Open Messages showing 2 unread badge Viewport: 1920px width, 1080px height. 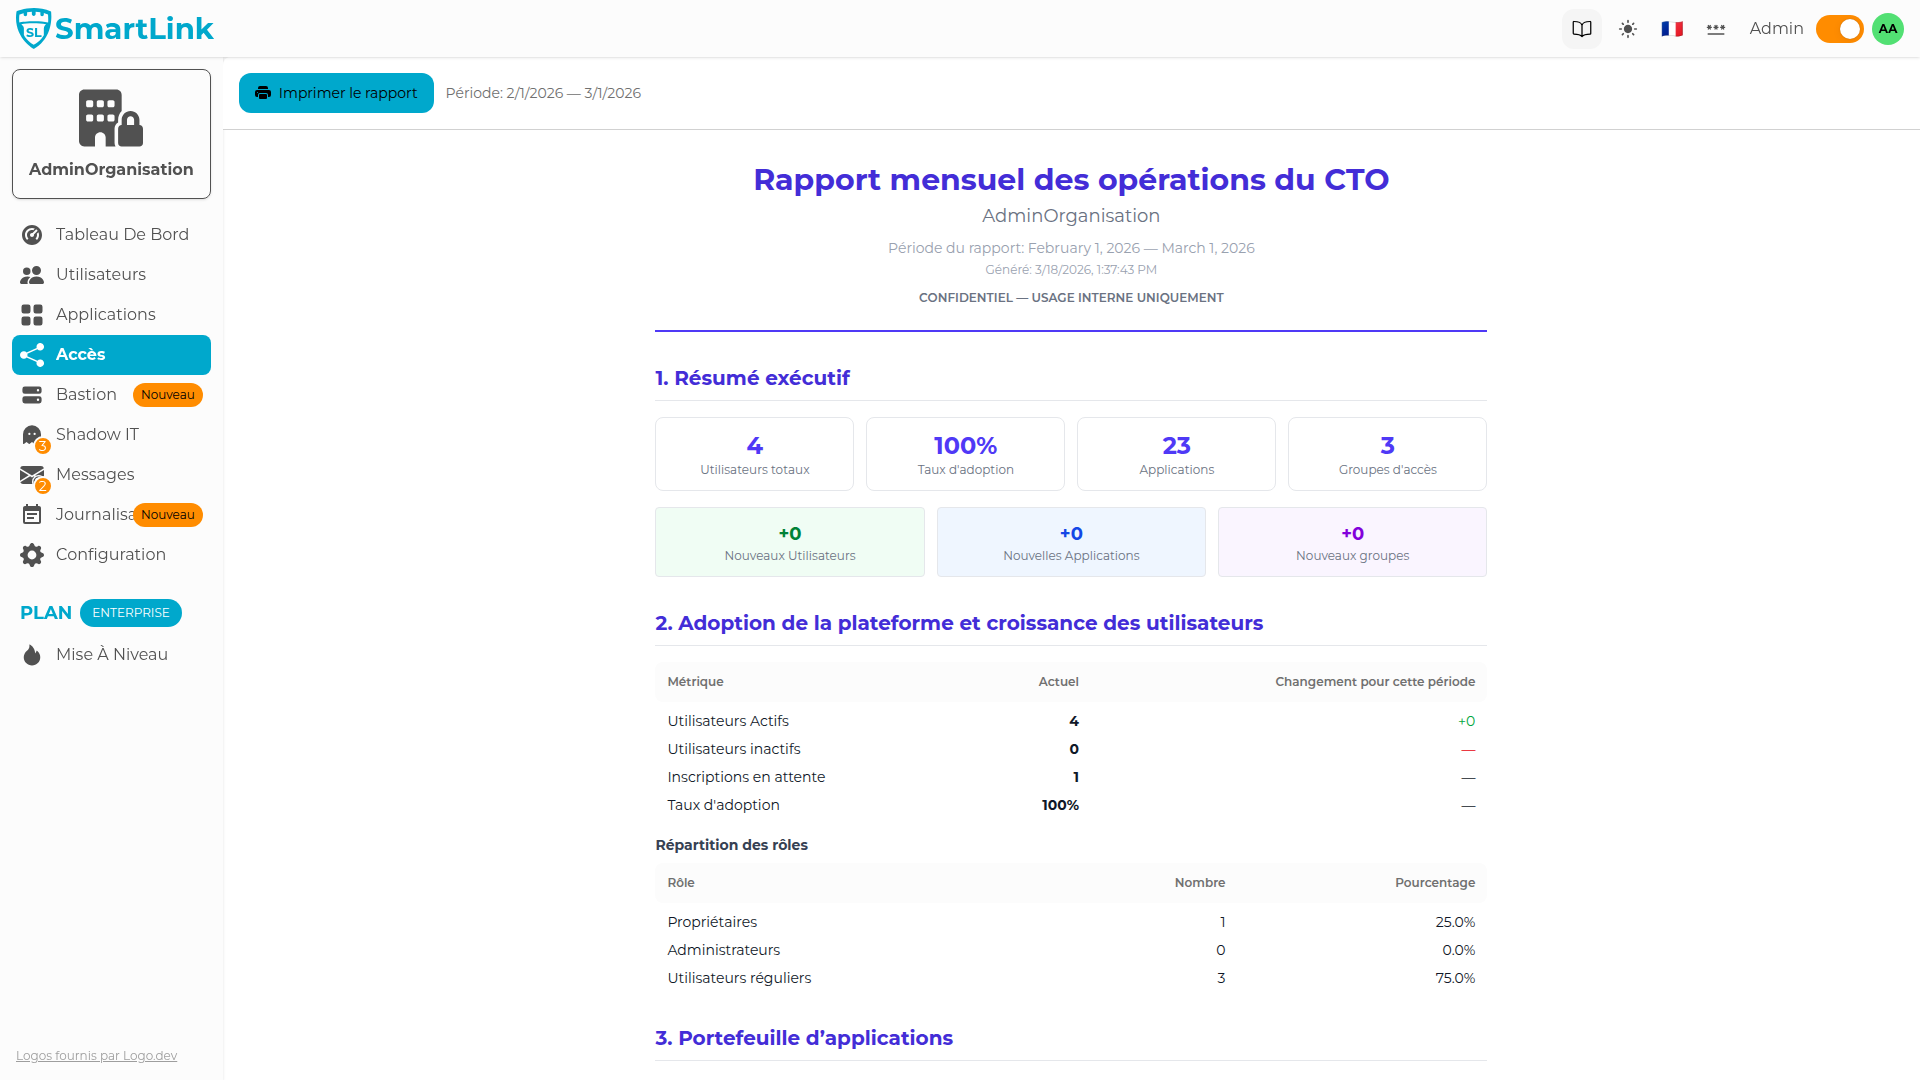[x=95, y=474]
